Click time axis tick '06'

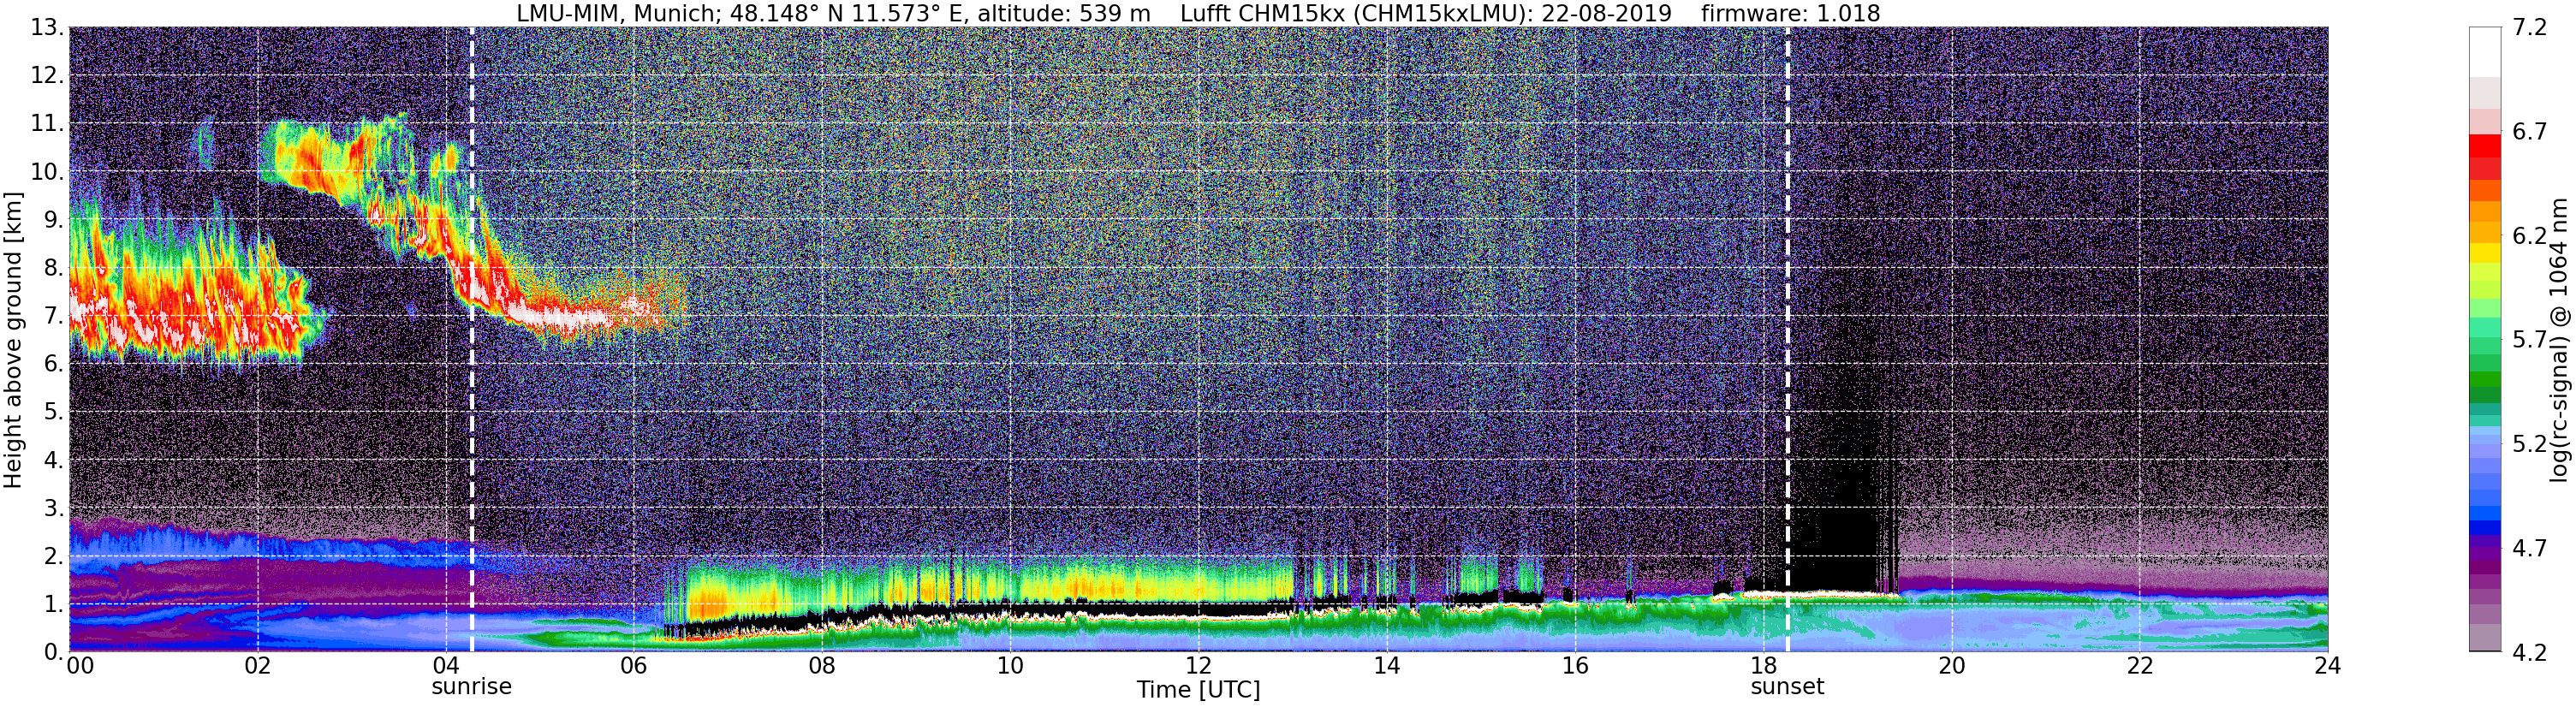click(x=634, y=666)
